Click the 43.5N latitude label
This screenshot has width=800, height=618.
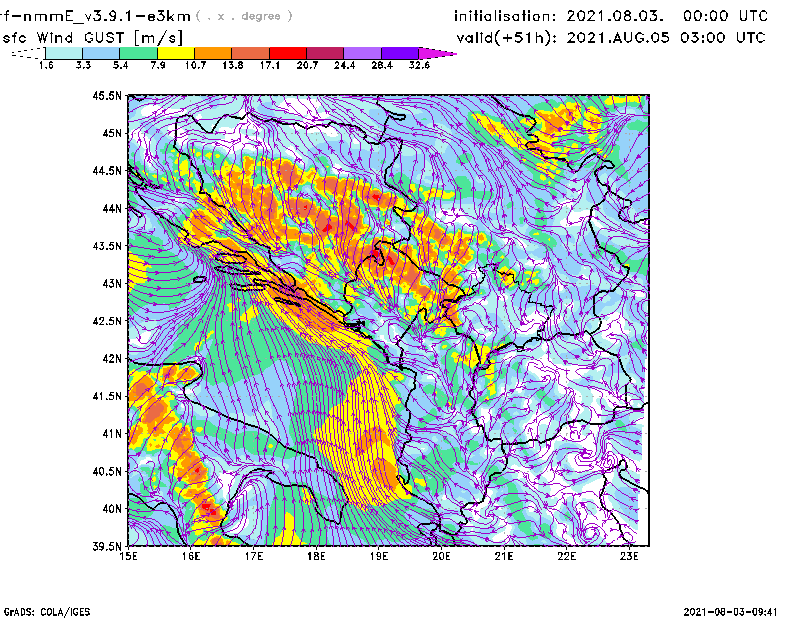tap(107, 246)
